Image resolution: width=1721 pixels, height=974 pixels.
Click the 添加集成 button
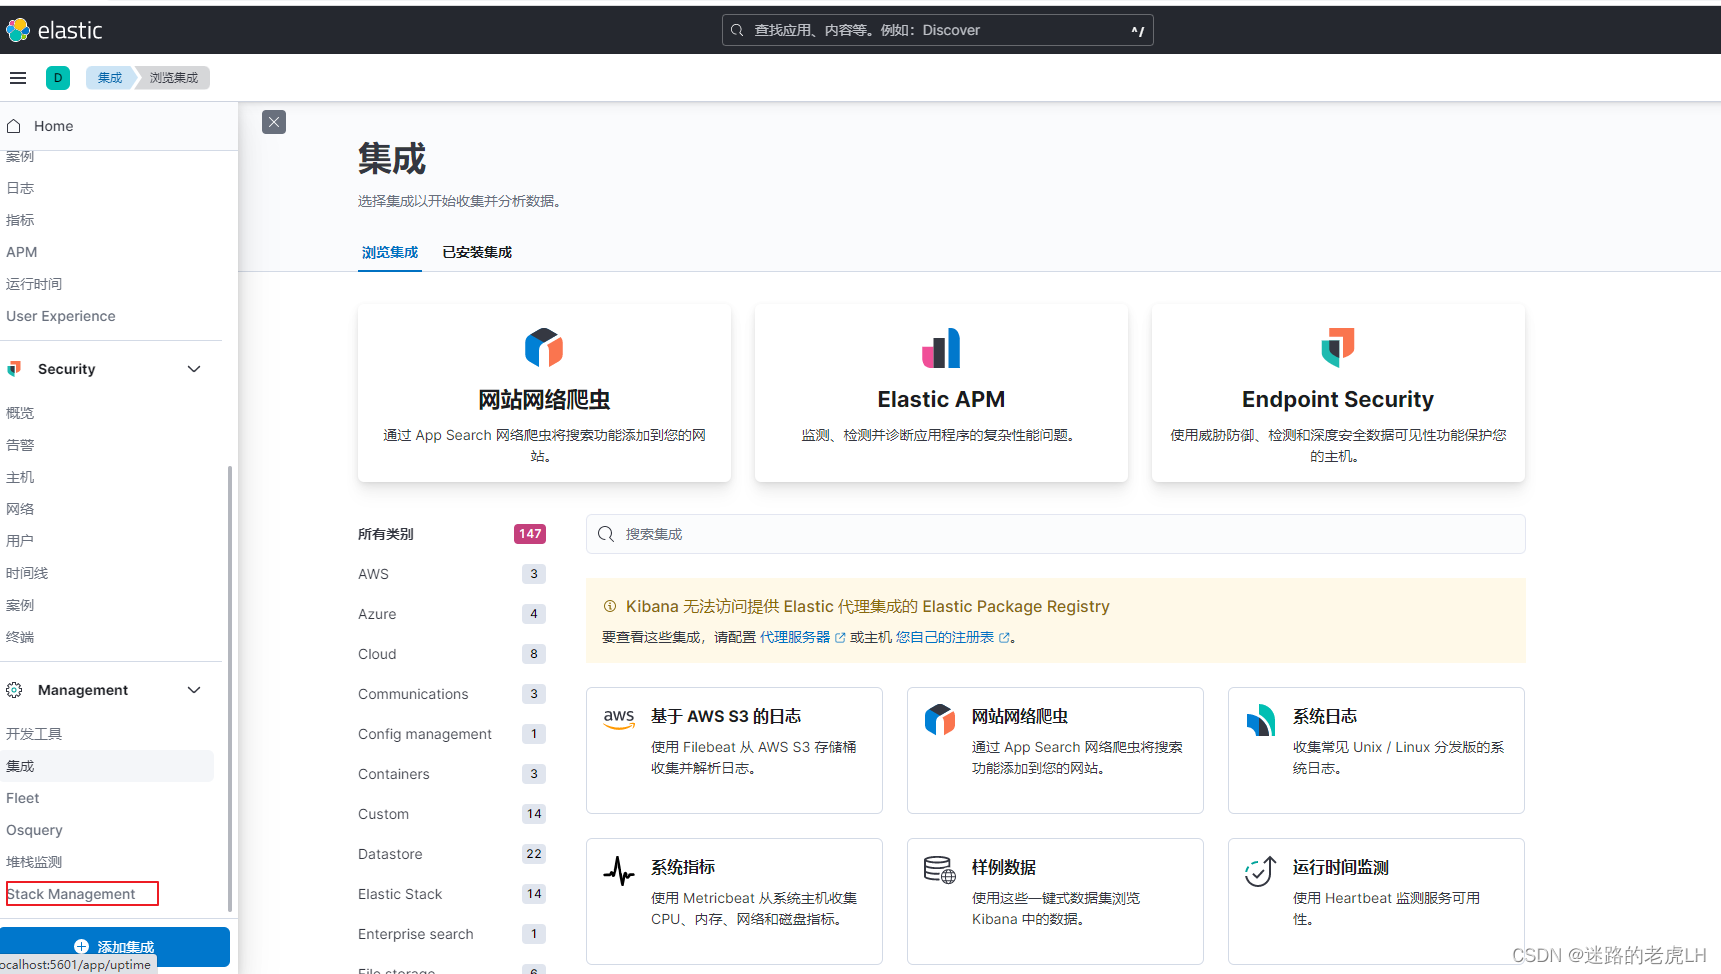pos(114,946)
